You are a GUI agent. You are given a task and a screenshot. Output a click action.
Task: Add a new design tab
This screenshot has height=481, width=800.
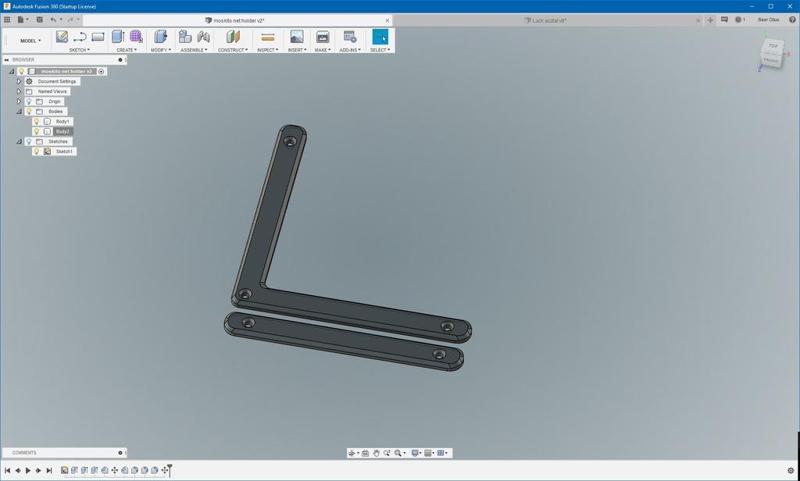point(710,20)
